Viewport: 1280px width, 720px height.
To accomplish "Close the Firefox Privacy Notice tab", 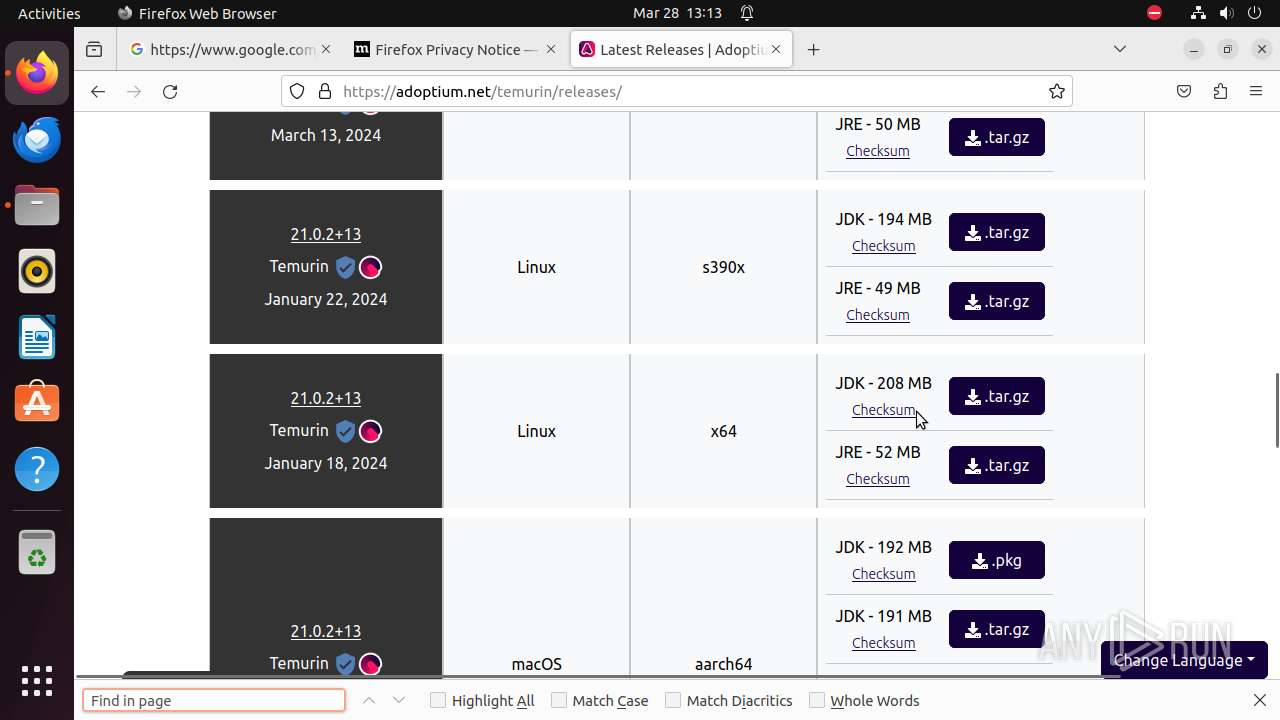I will (551, 49).
